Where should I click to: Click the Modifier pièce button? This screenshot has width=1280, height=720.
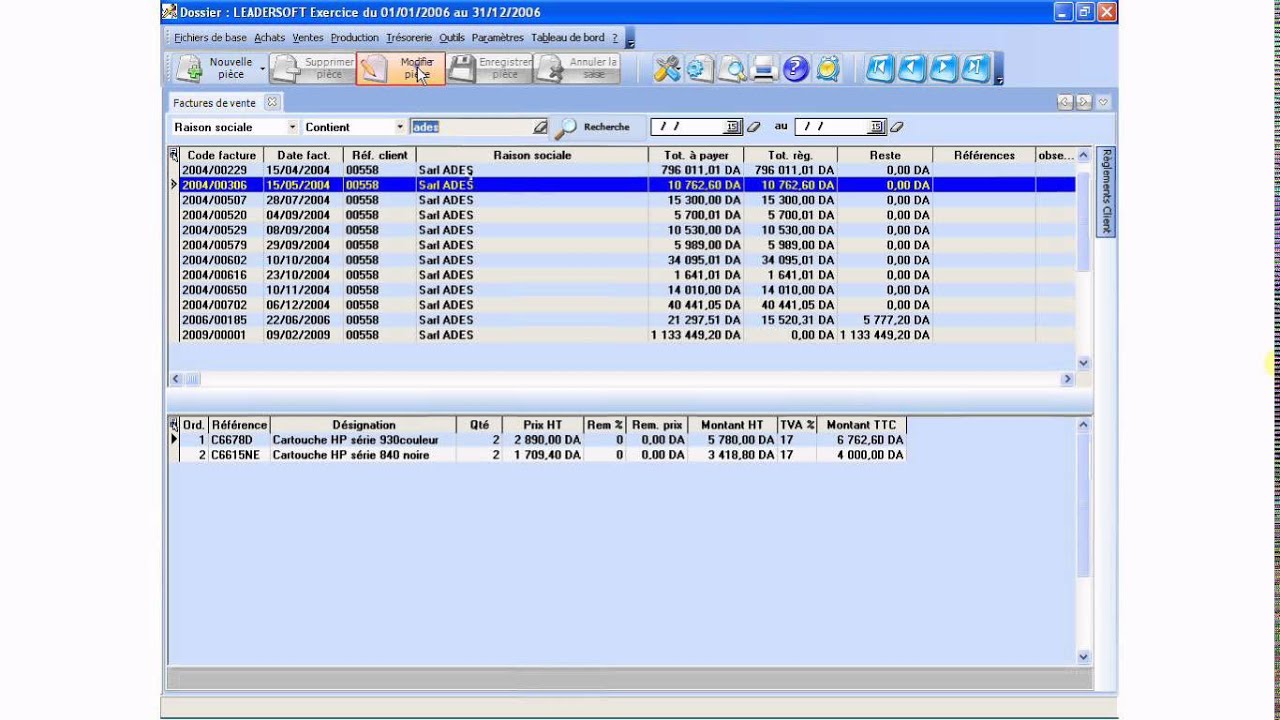400,68
